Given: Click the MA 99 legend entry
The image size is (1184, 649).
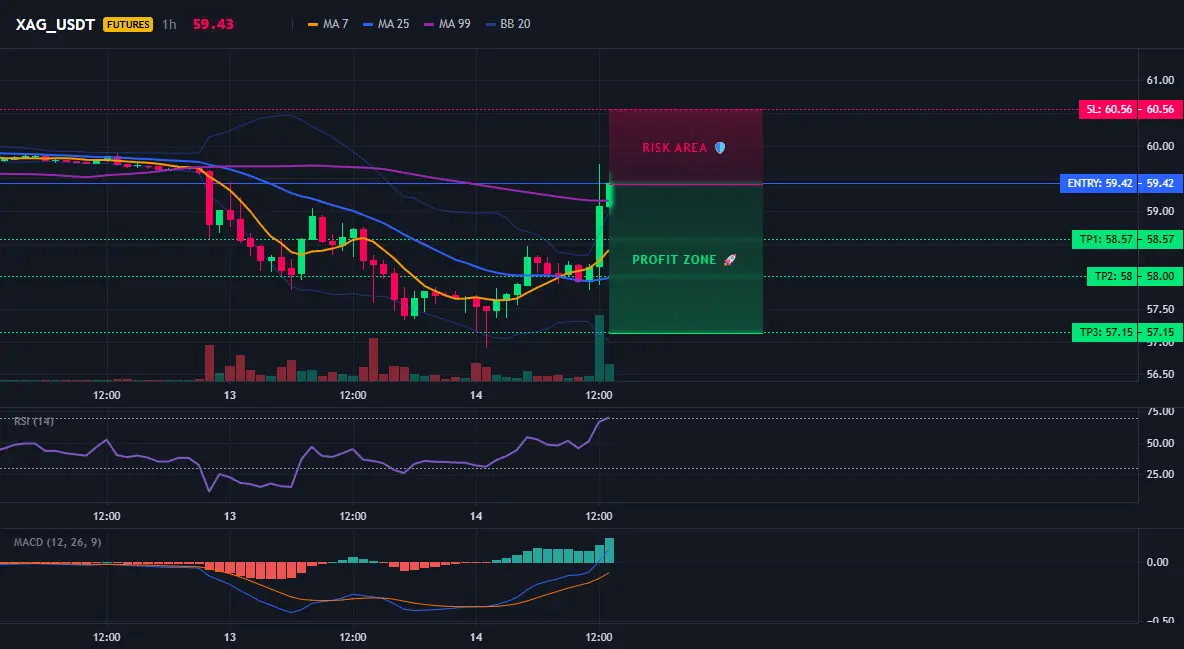Looking at the screenshot, I should point(448,24).
